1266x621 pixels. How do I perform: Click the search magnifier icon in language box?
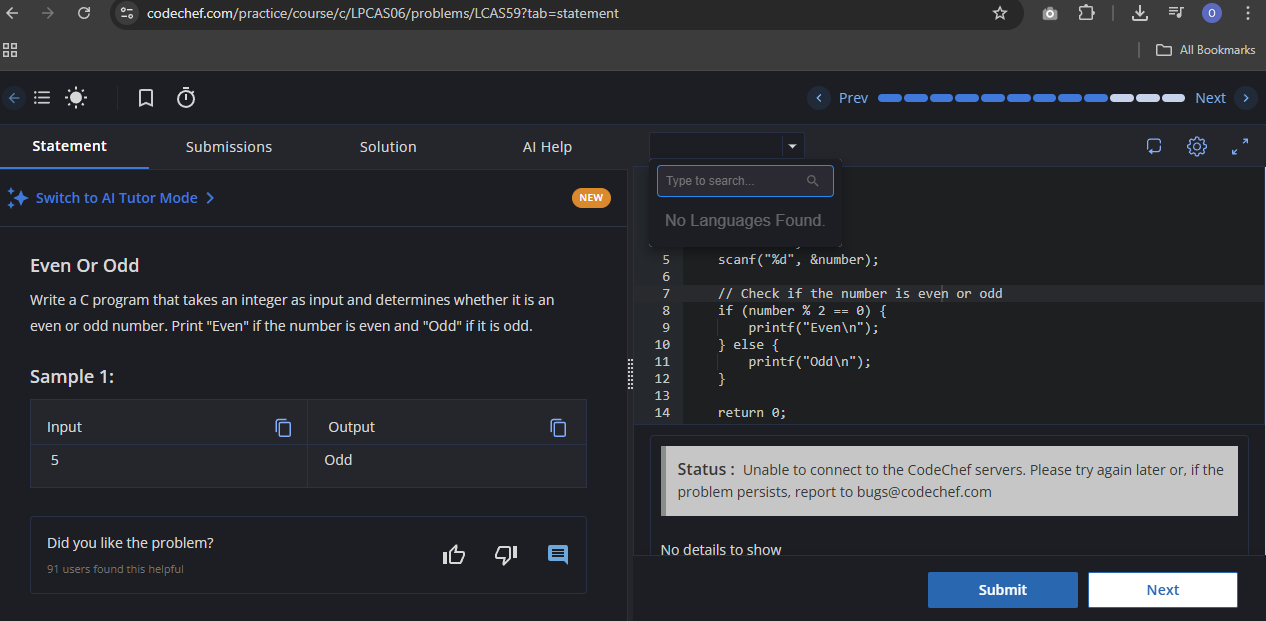(x=812, y=181)
